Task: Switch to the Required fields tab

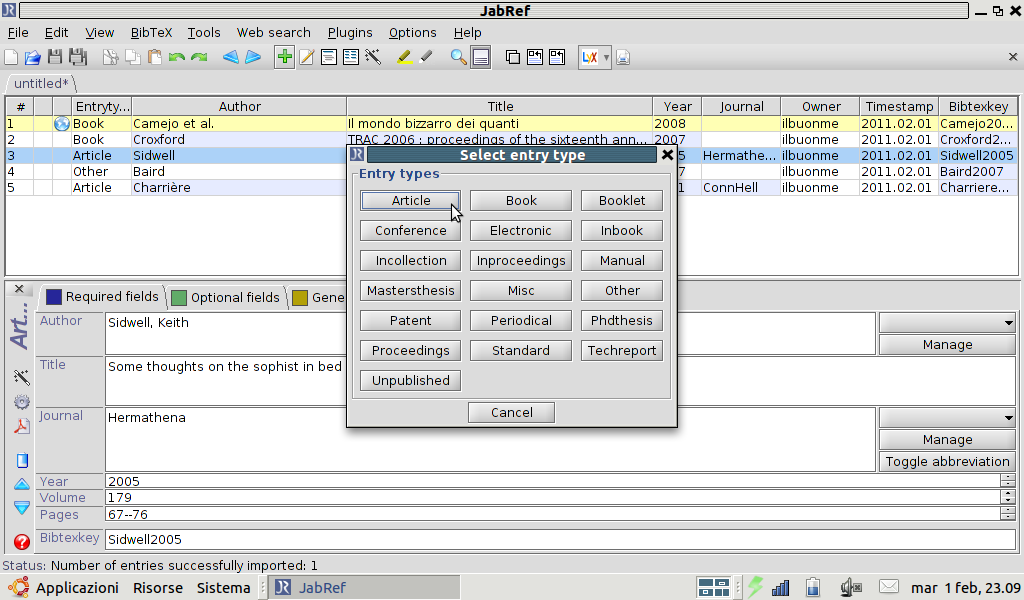Action: [102, 297]
